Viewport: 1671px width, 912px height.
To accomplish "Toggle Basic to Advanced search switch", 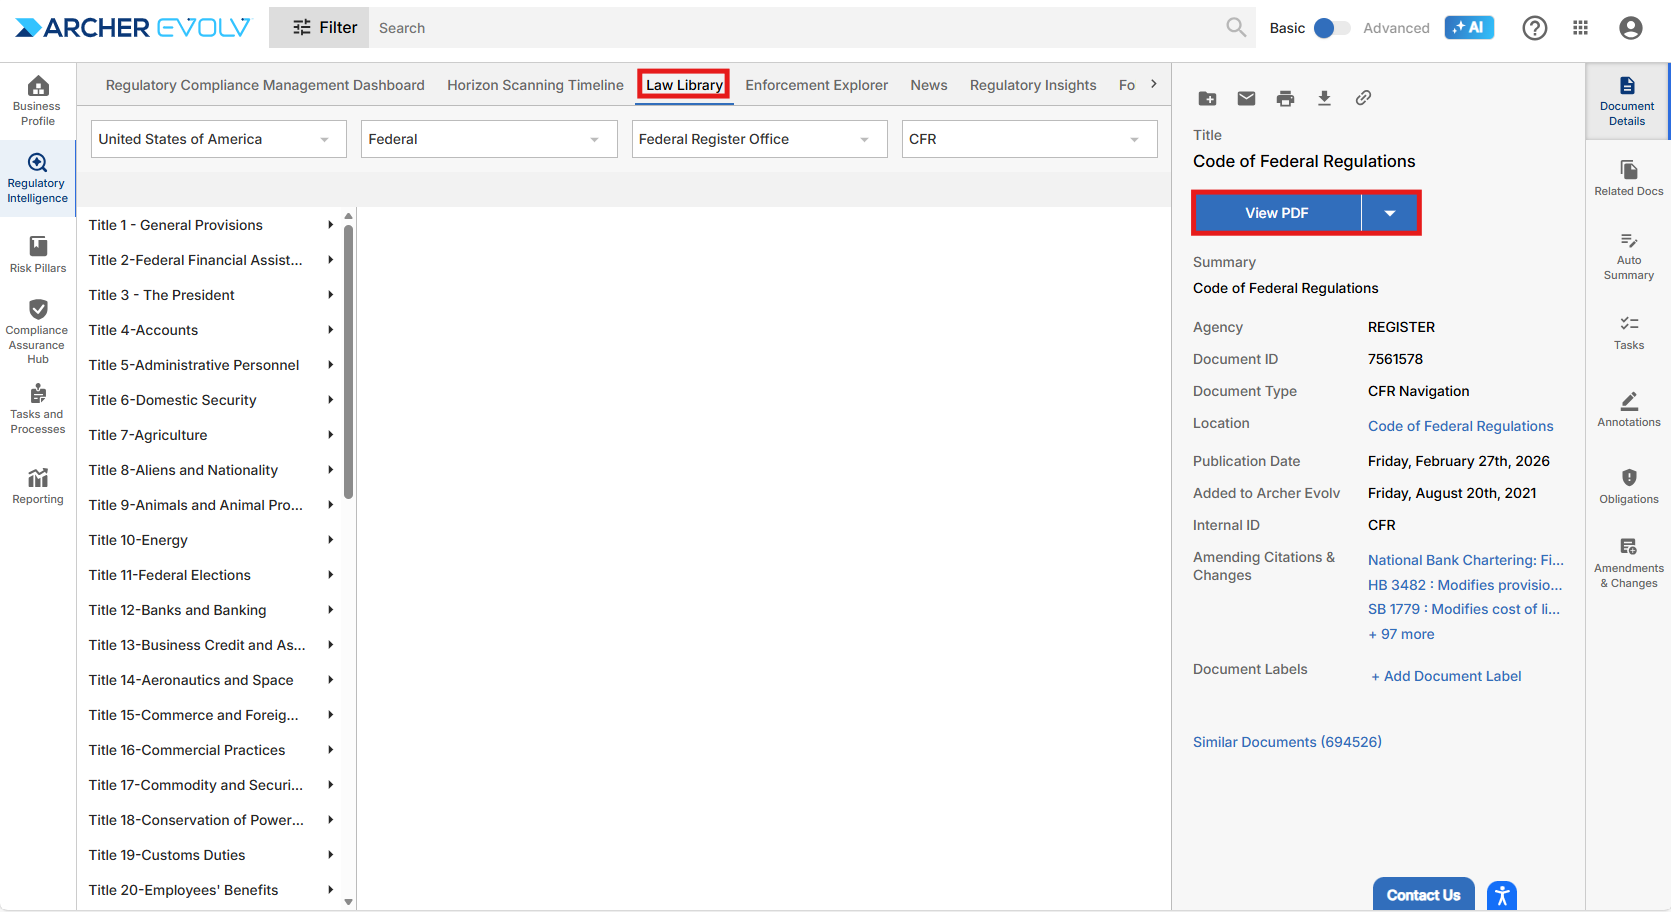I will 1330,28.
